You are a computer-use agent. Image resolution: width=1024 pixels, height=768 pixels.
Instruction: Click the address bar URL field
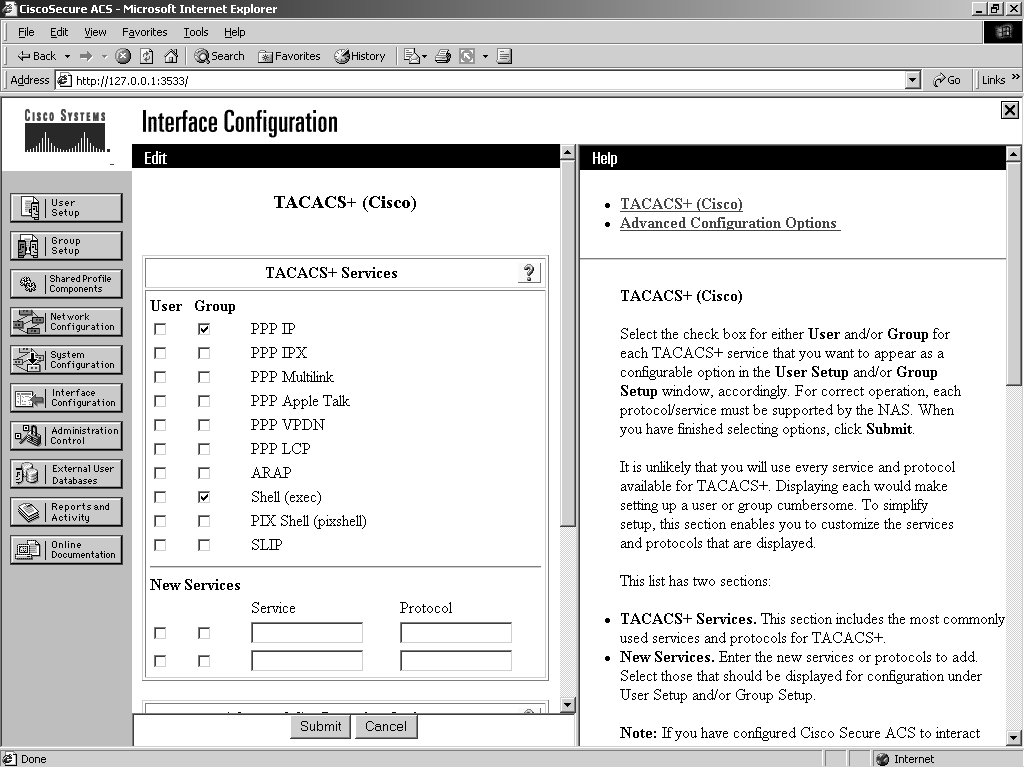click(x=481, y=80)
